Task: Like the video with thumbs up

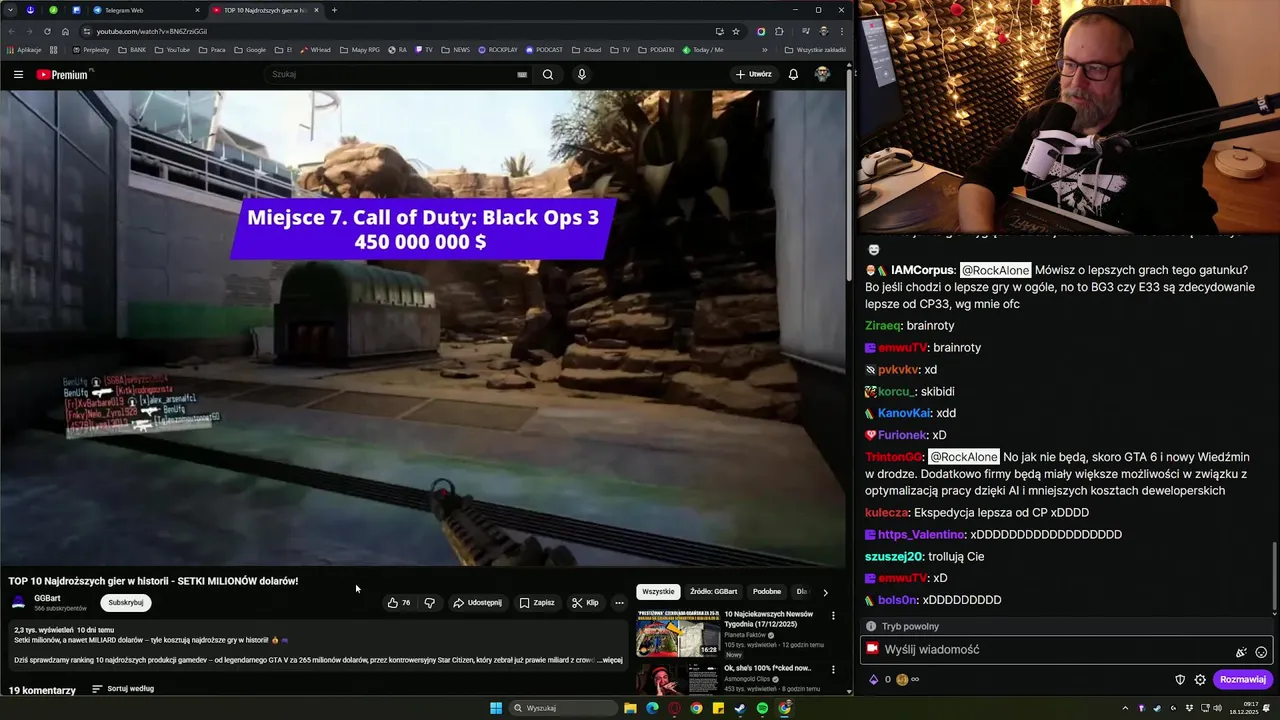Action: (399, 603)
